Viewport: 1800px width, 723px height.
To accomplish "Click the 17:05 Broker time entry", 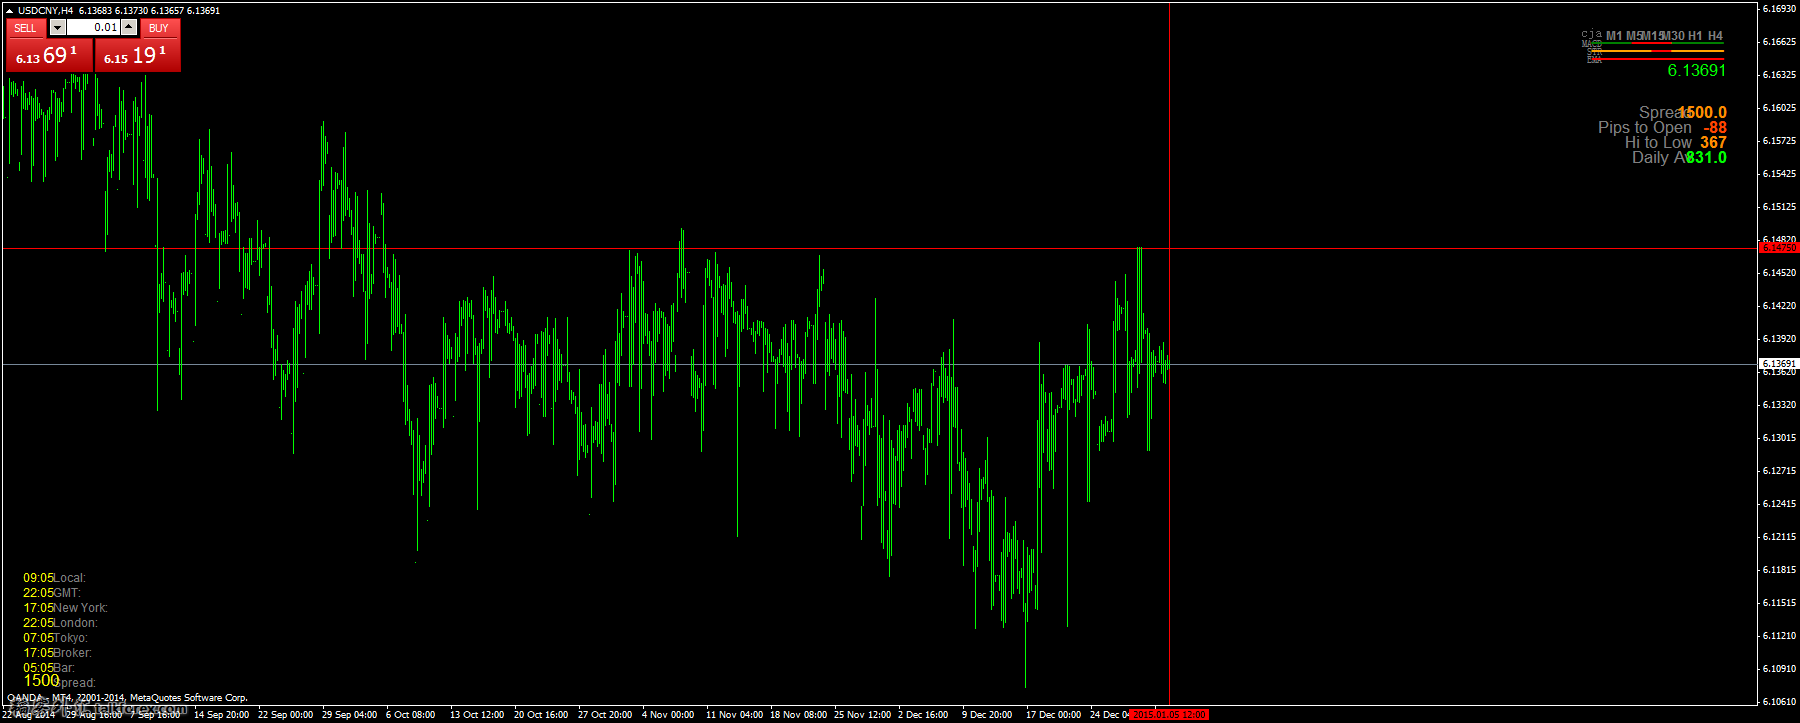I will [57, 653].
